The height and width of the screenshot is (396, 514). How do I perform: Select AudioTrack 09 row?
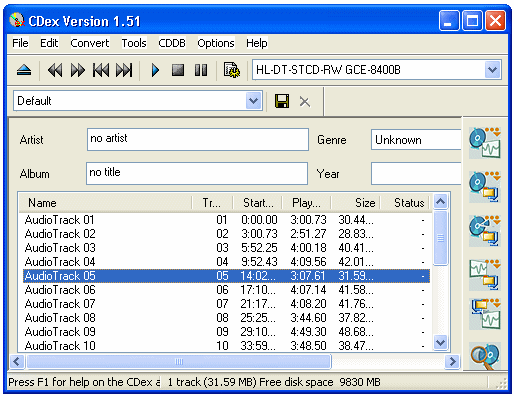pyautogui.click(x=226, y=332)
